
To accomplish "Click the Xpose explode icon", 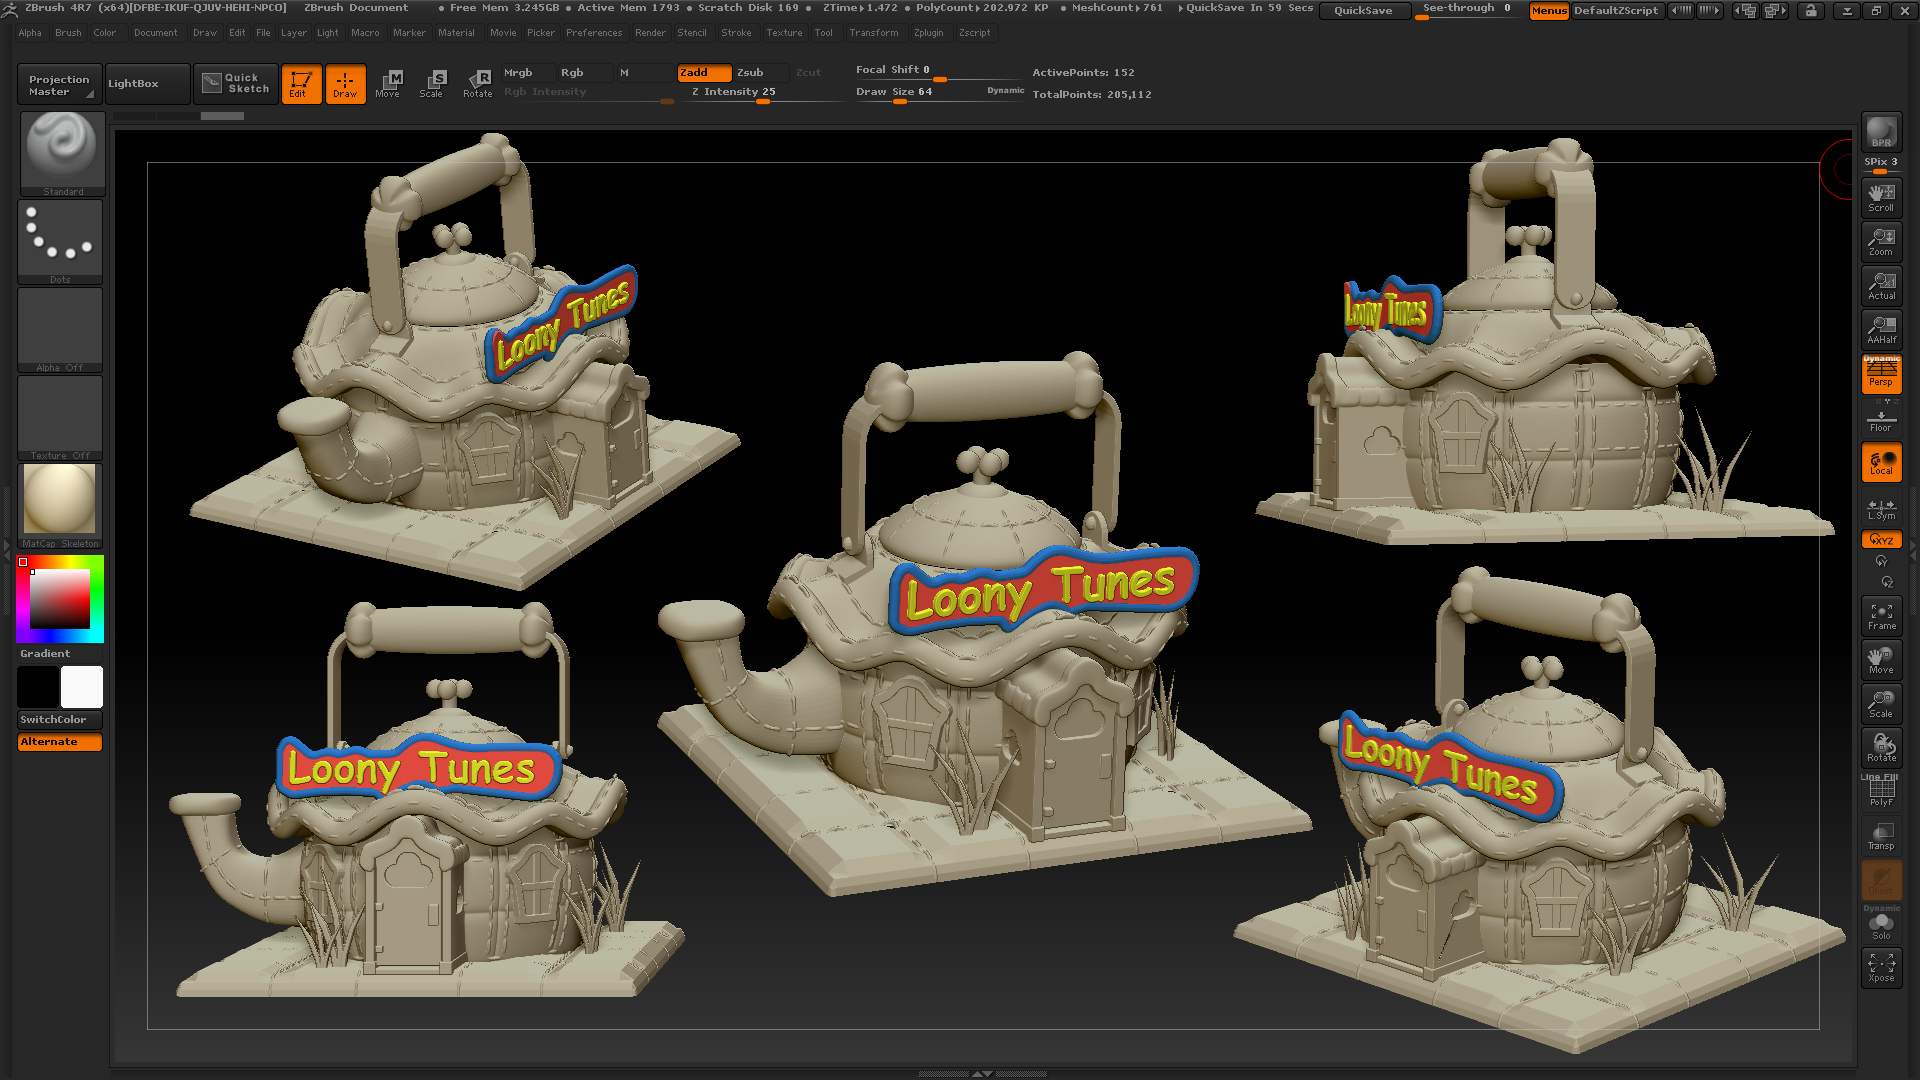I will pos(1881,967).
